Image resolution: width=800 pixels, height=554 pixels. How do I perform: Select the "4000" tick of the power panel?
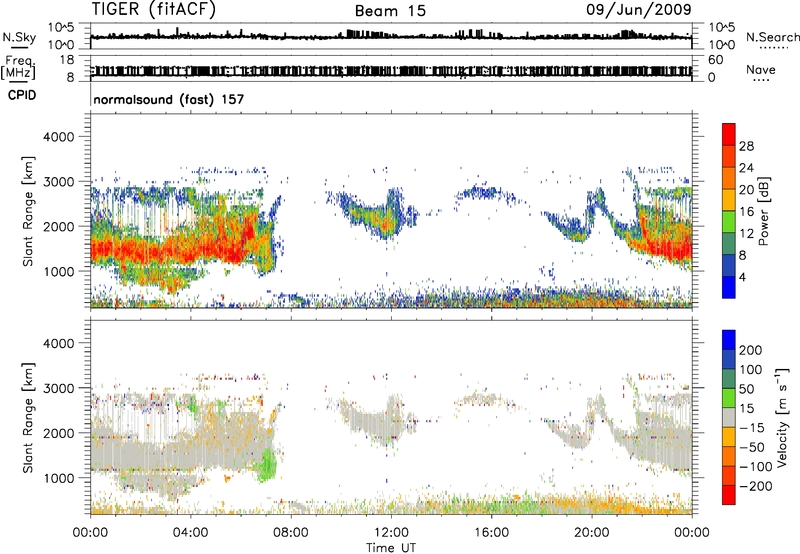pos(58,137)
